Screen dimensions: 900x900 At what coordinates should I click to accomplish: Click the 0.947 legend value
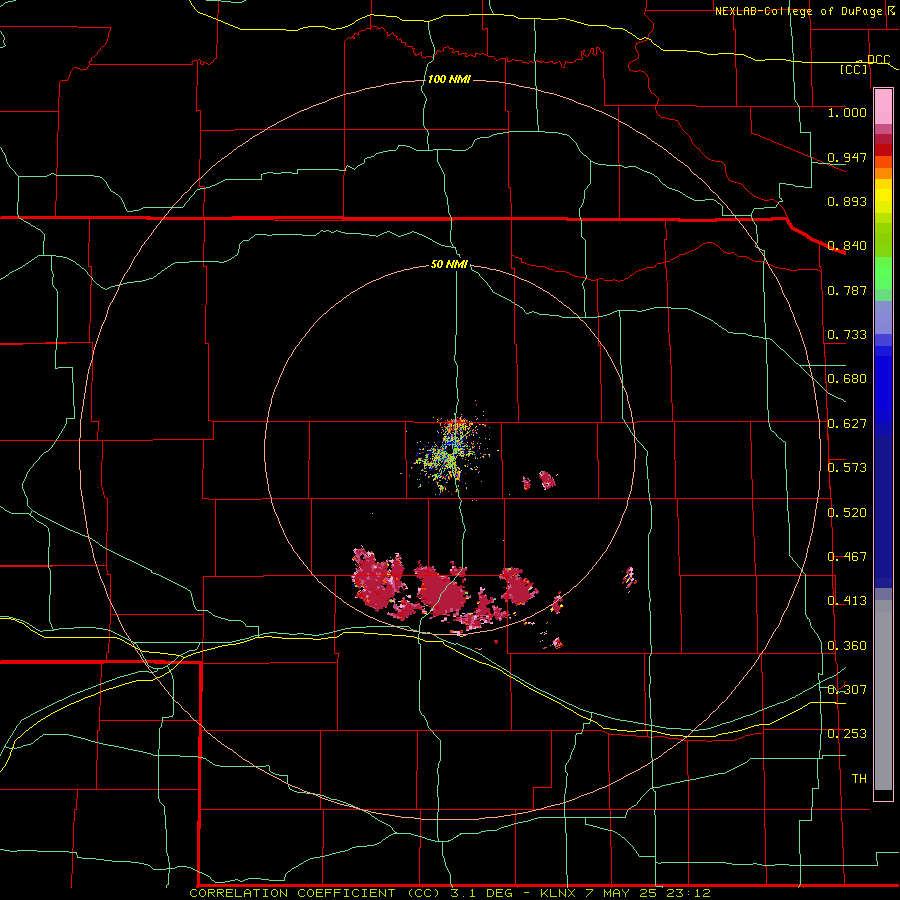(x=847, y=157)
